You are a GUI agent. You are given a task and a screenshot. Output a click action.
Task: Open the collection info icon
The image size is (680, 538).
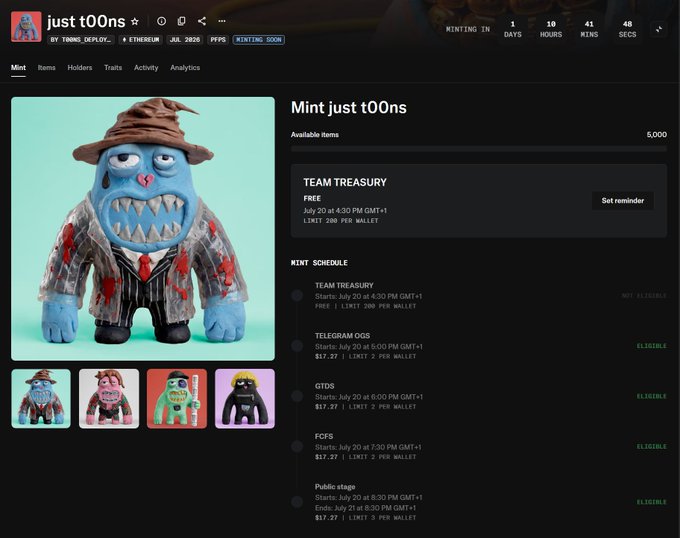coord(161,21)
